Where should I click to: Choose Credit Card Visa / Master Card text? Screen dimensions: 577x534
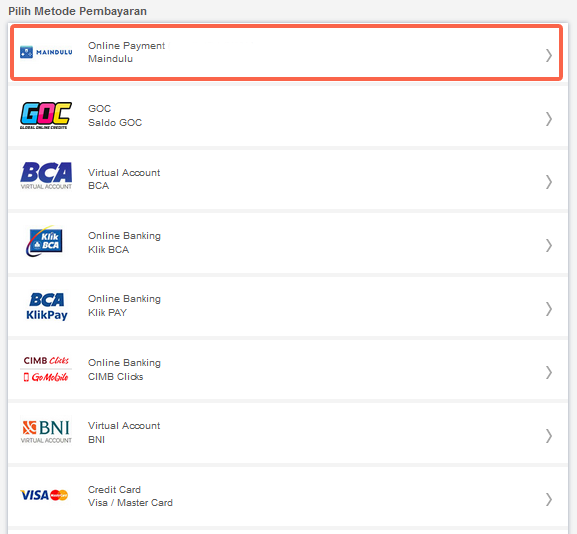[130, 496]
